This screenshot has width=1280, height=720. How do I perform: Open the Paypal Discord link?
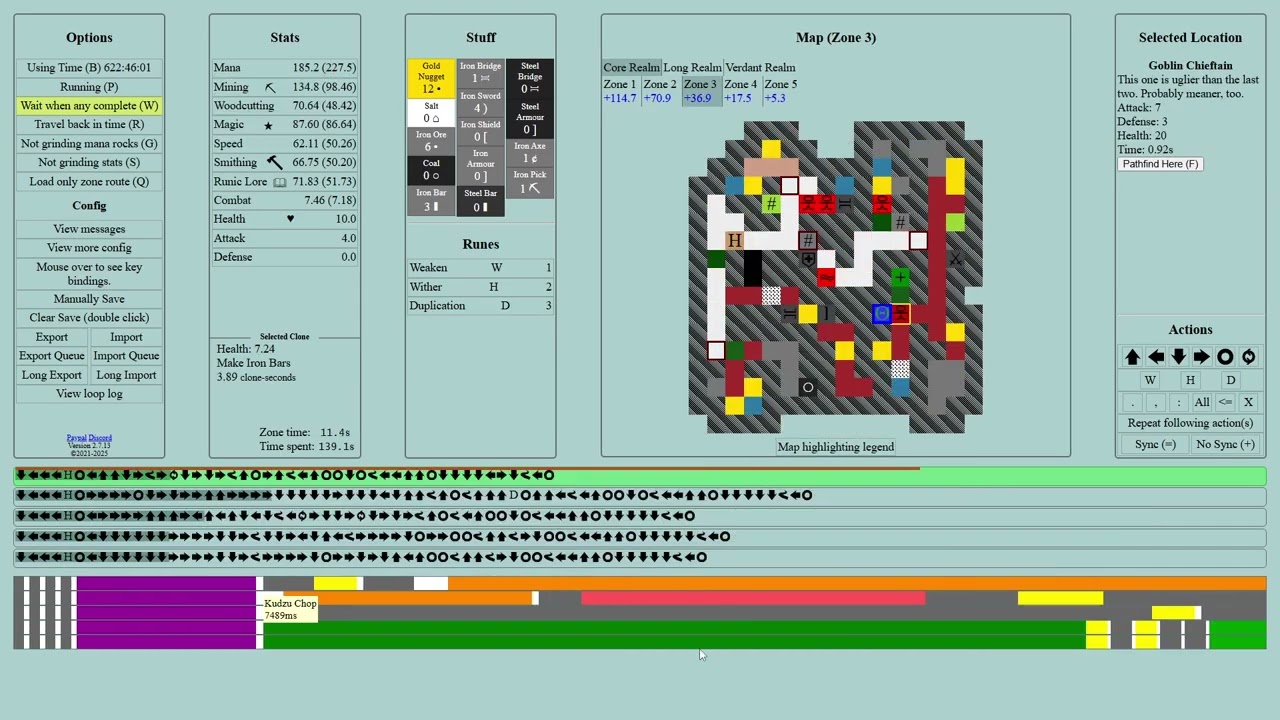pos(89,438)
